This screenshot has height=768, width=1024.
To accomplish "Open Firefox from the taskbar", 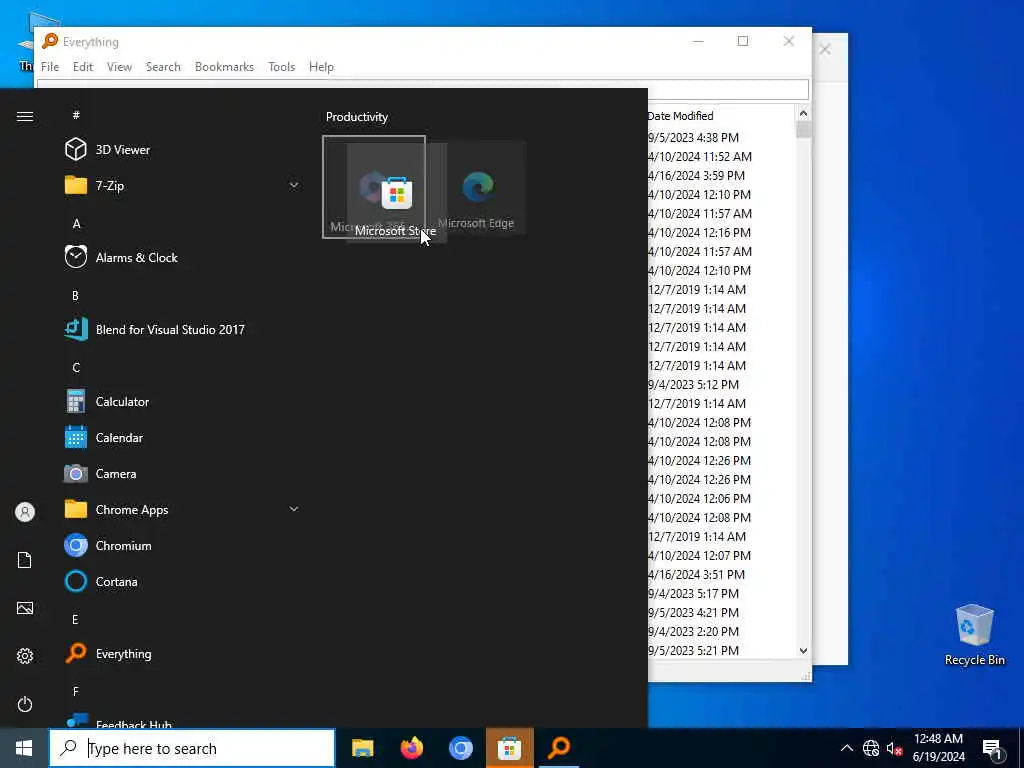I will (x=412, y=748).
